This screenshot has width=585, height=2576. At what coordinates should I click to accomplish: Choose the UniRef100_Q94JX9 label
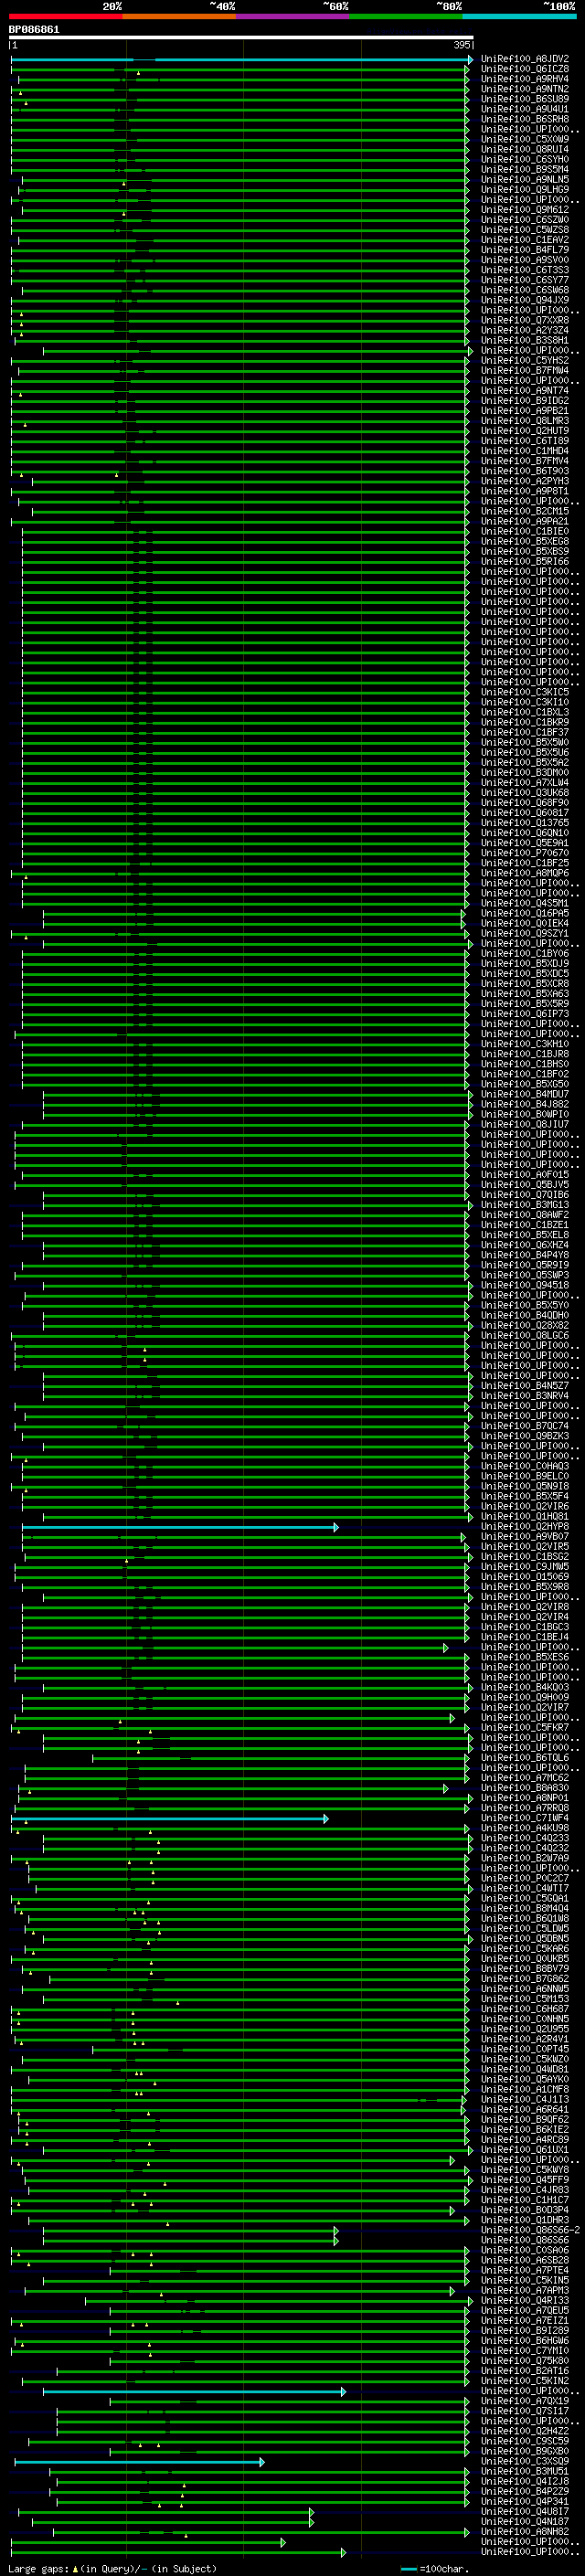(x=525, y=300)
